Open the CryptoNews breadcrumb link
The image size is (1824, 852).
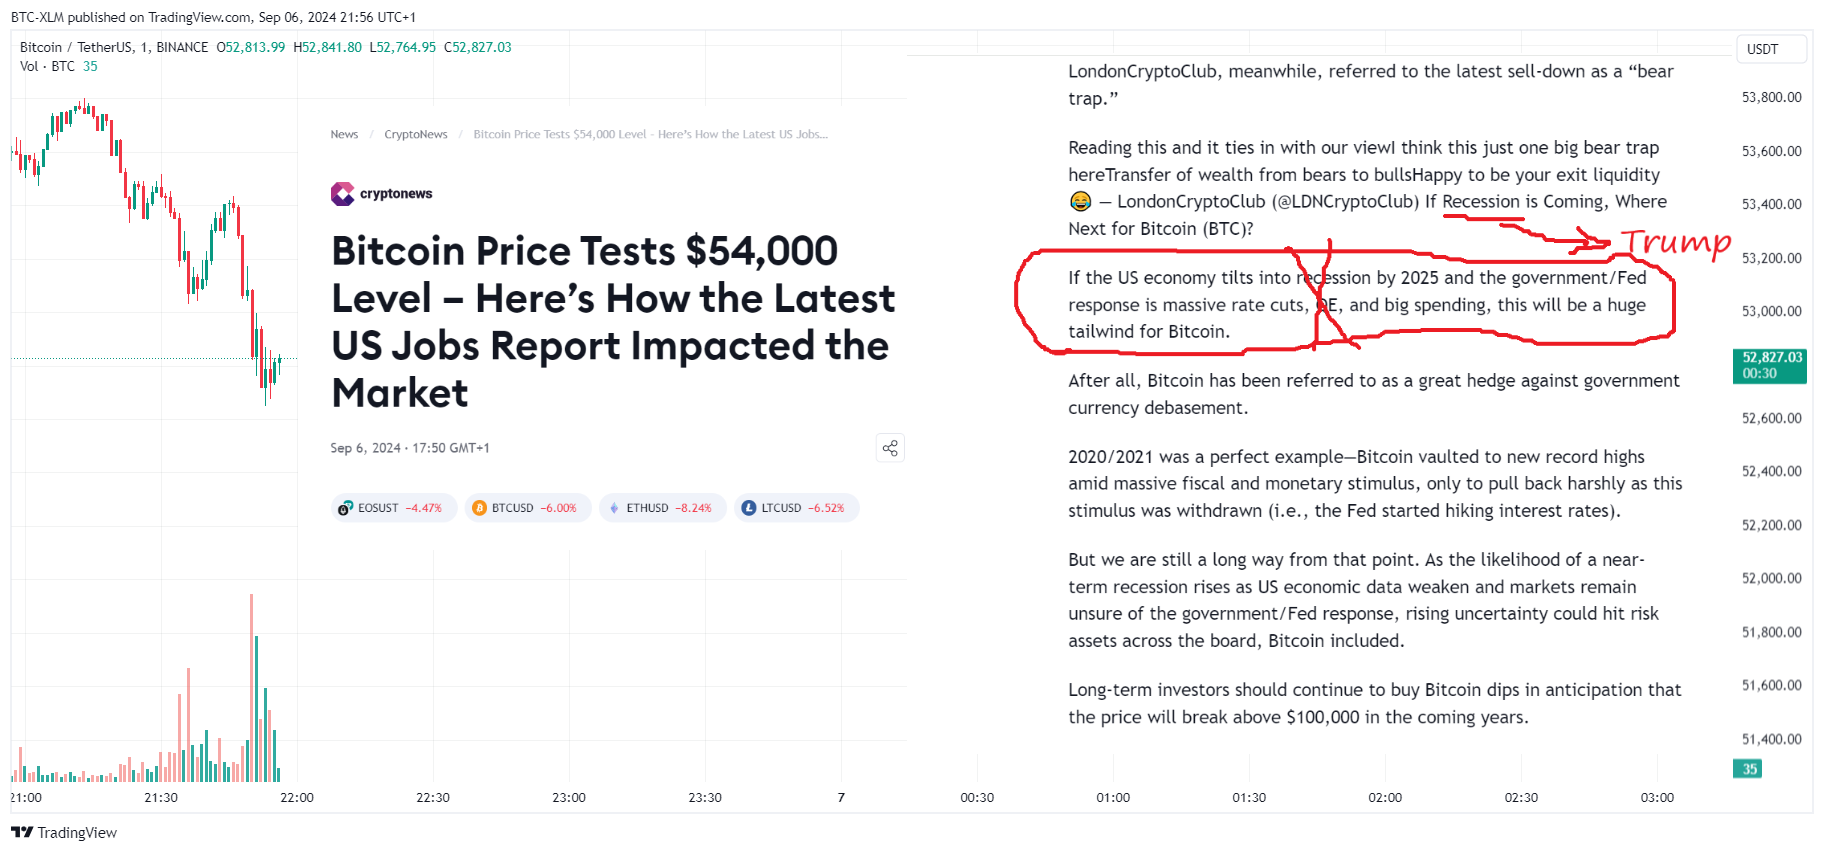point(416,134)
